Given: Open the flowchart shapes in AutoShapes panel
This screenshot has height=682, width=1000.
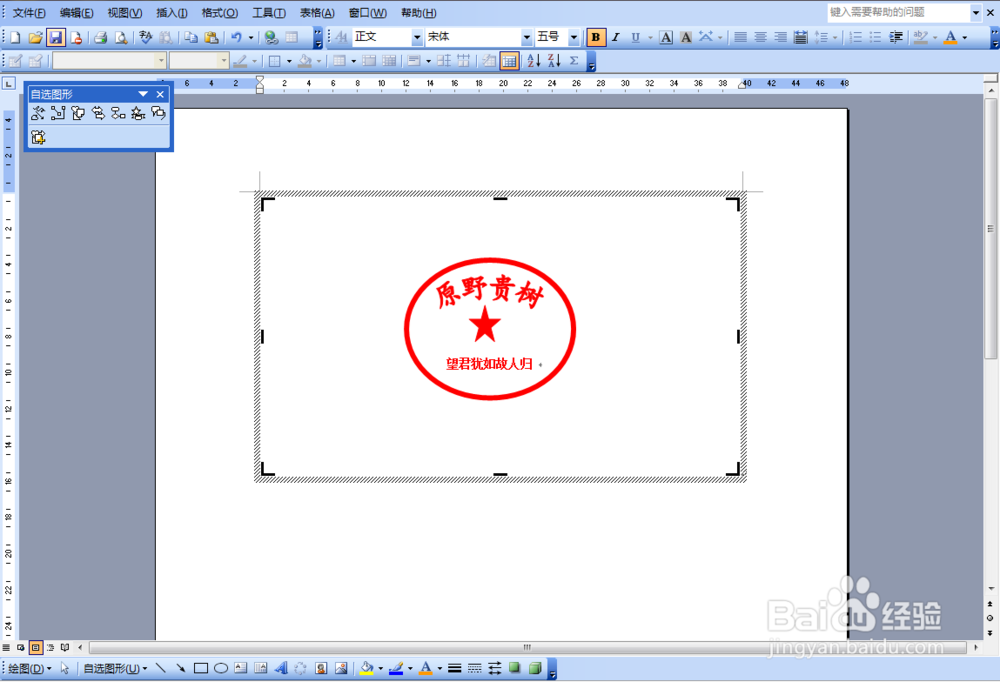Looking at the screenshot, I should point(120,113).
